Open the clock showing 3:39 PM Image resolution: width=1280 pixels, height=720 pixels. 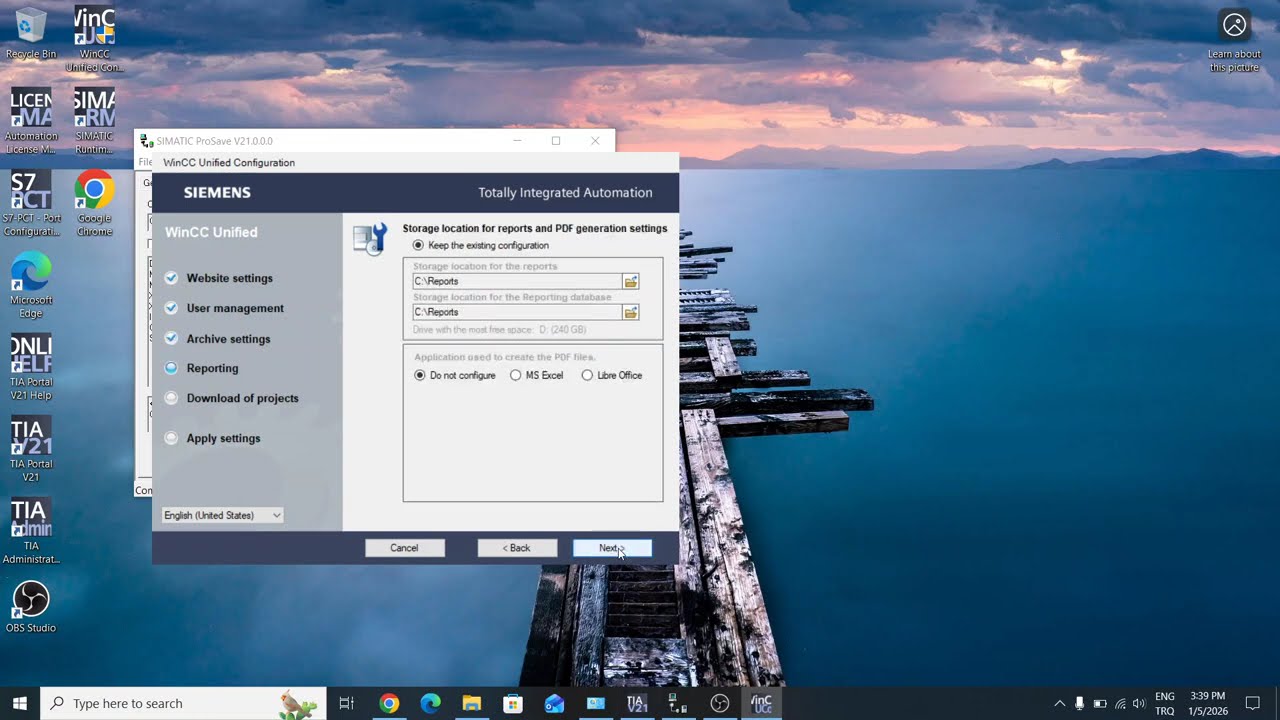pyautogui.click(x=1207, y=703)
